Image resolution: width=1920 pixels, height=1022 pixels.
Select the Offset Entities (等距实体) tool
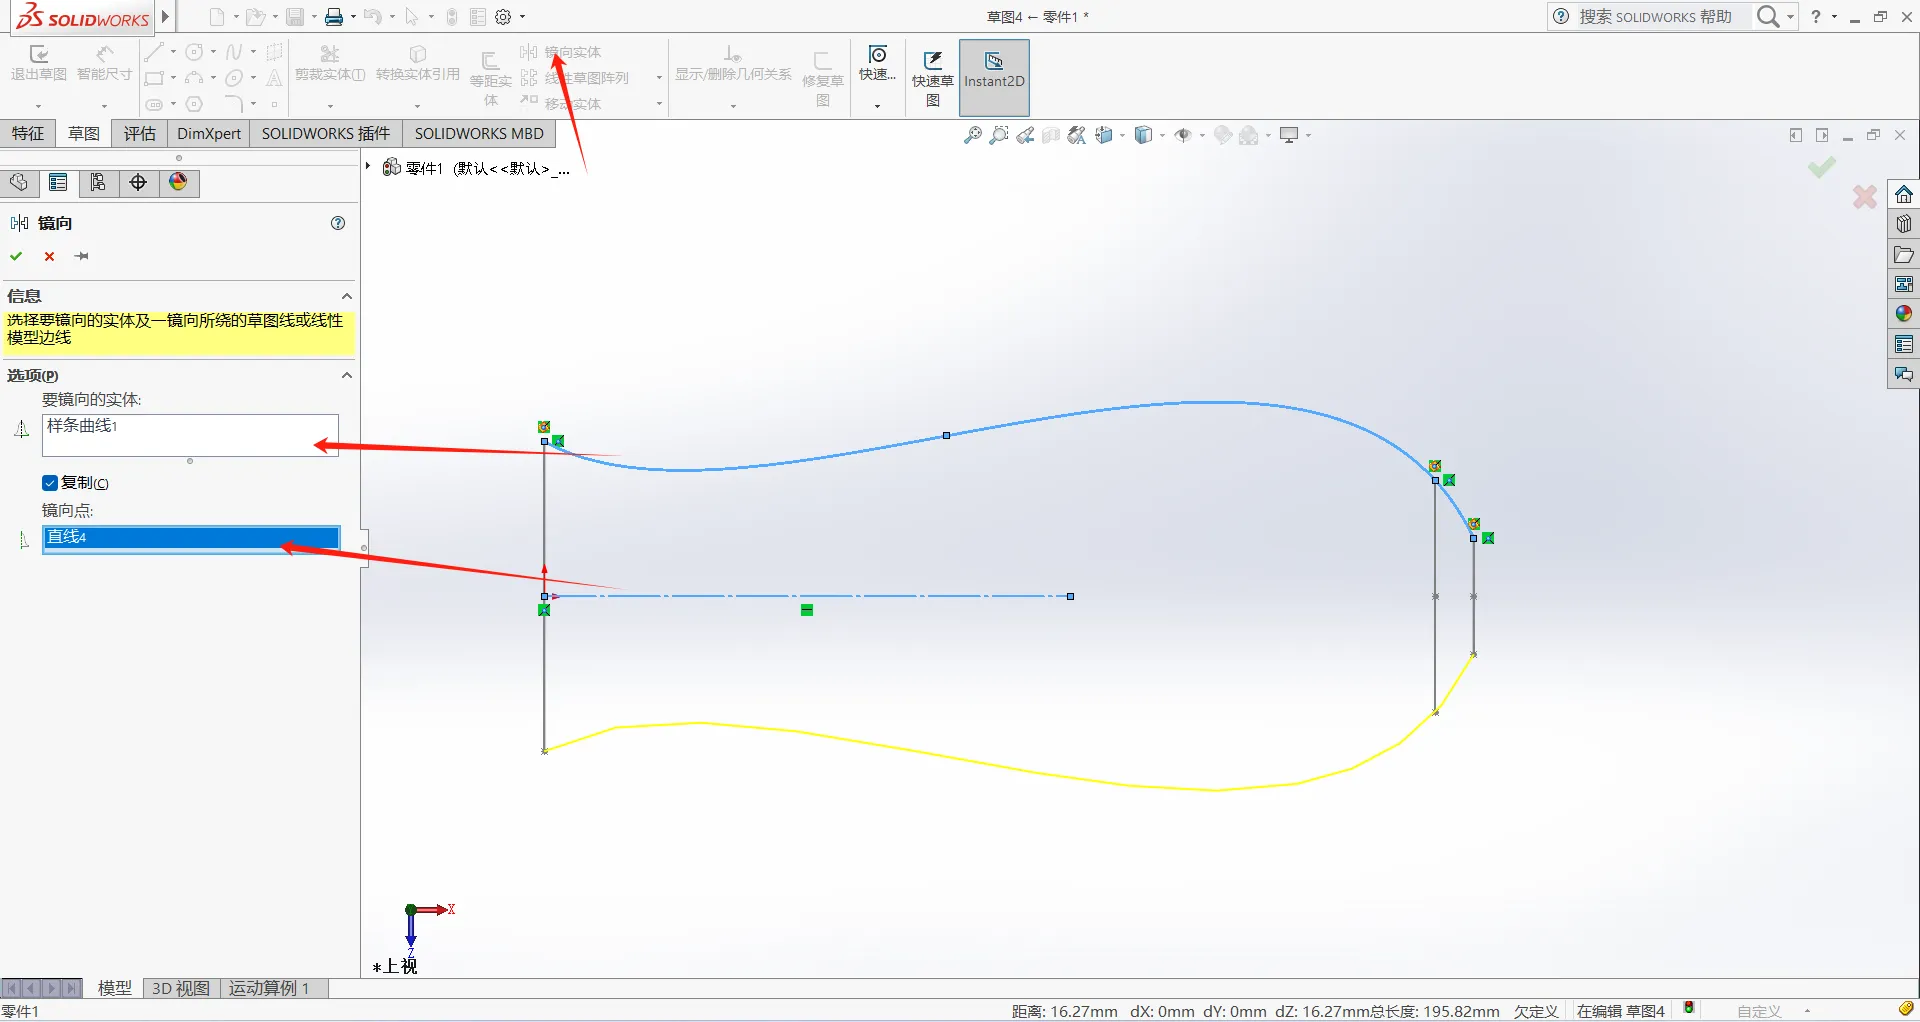click(491, 78)
